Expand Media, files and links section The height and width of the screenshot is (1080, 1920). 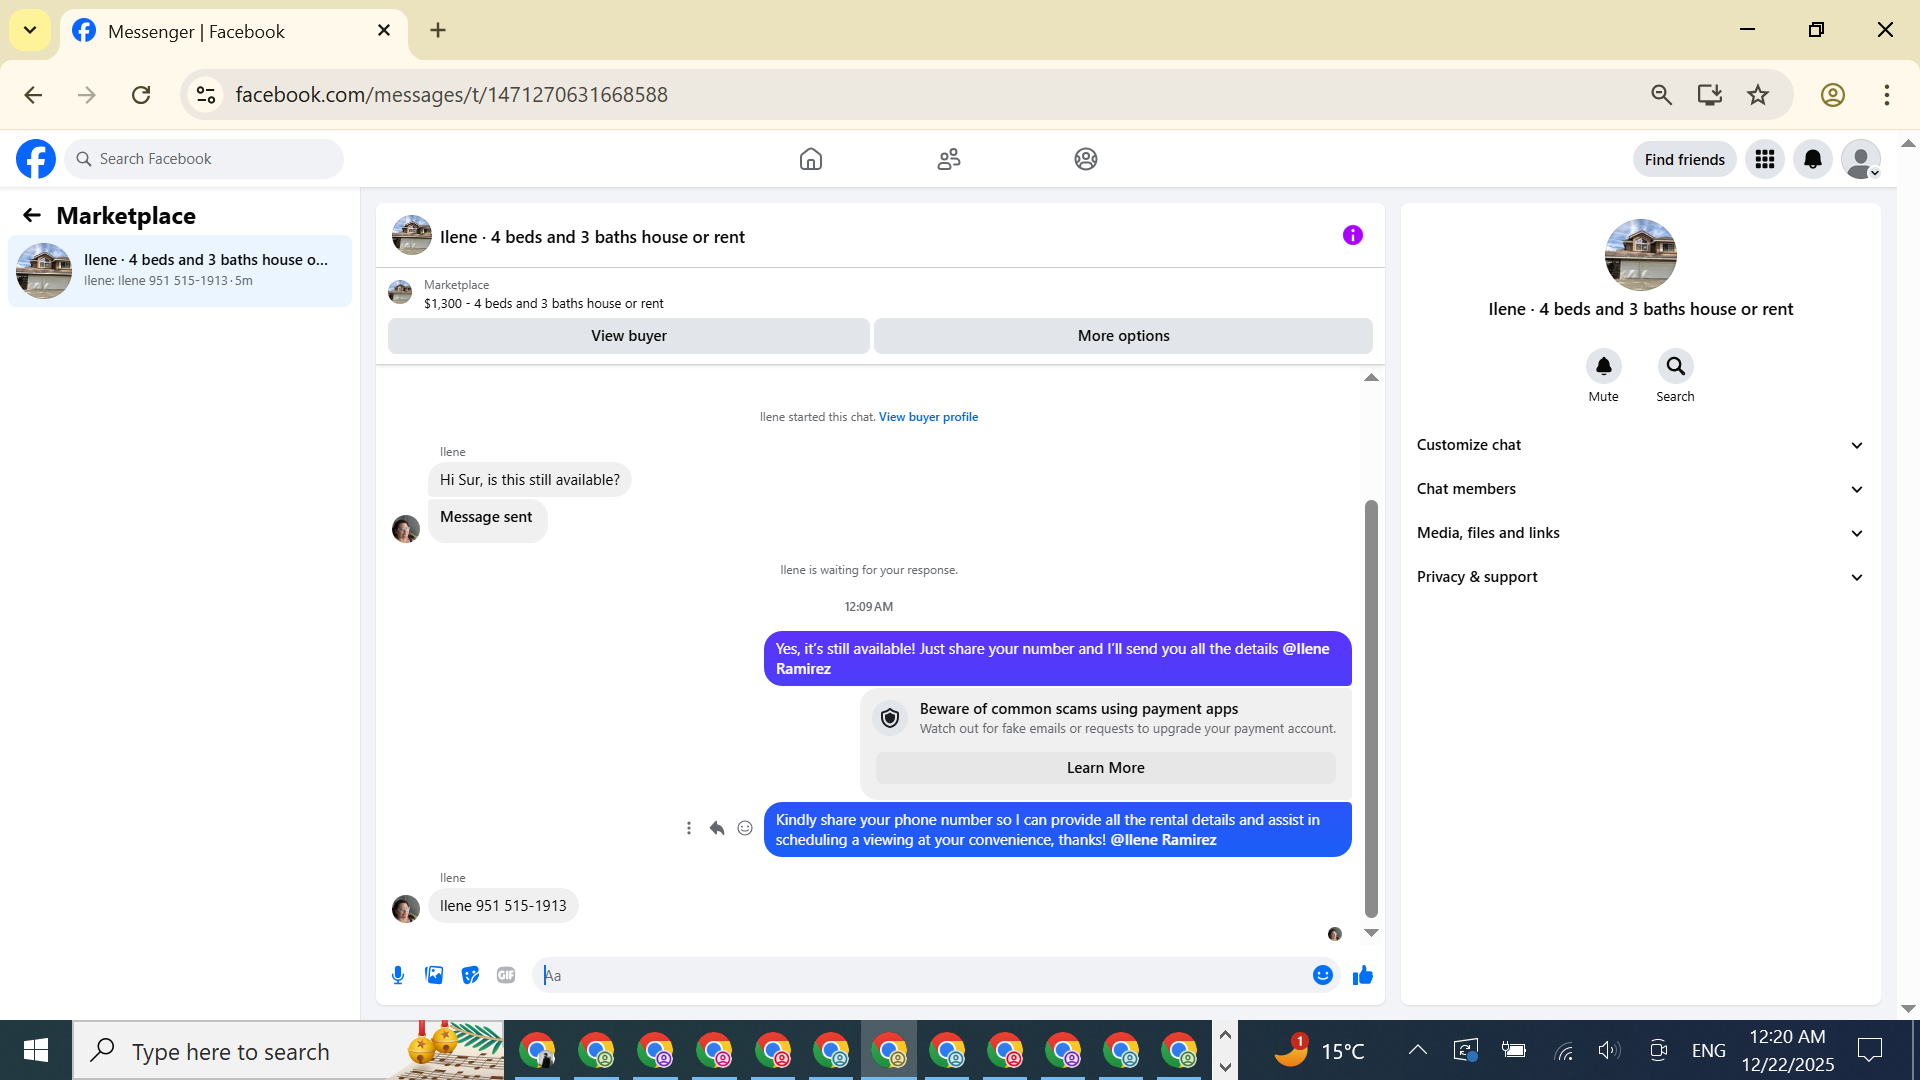tap(1641, 533)
